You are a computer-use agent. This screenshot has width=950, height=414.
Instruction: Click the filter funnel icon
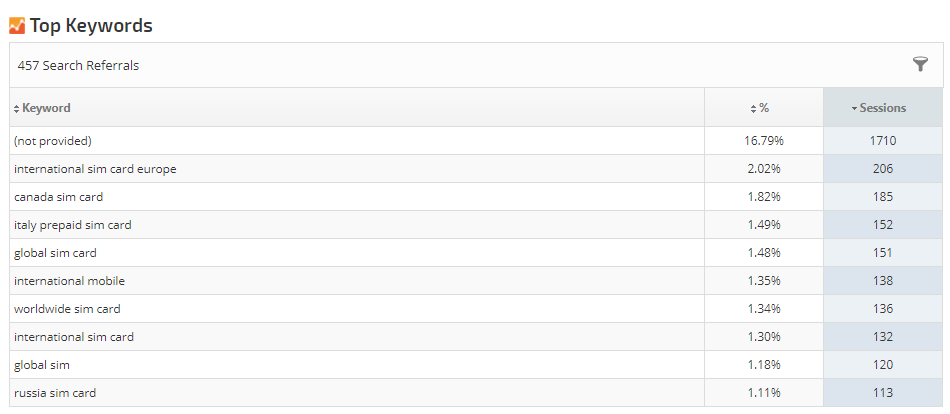coord(920,65)
